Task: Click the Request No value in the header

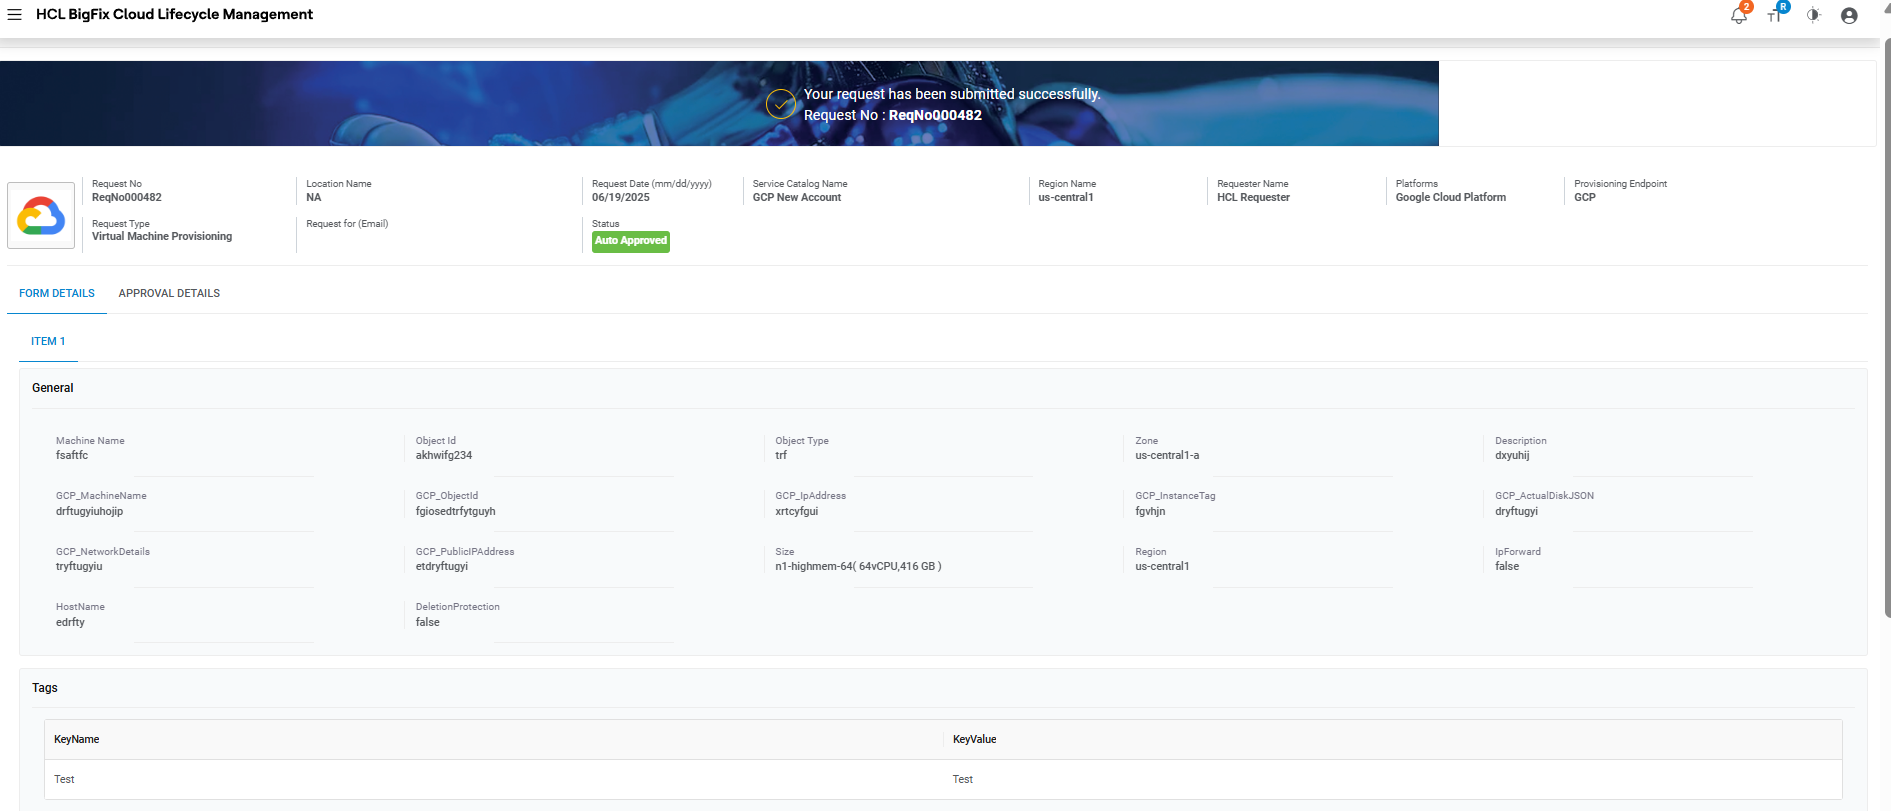Action: [x=127, y=198]
